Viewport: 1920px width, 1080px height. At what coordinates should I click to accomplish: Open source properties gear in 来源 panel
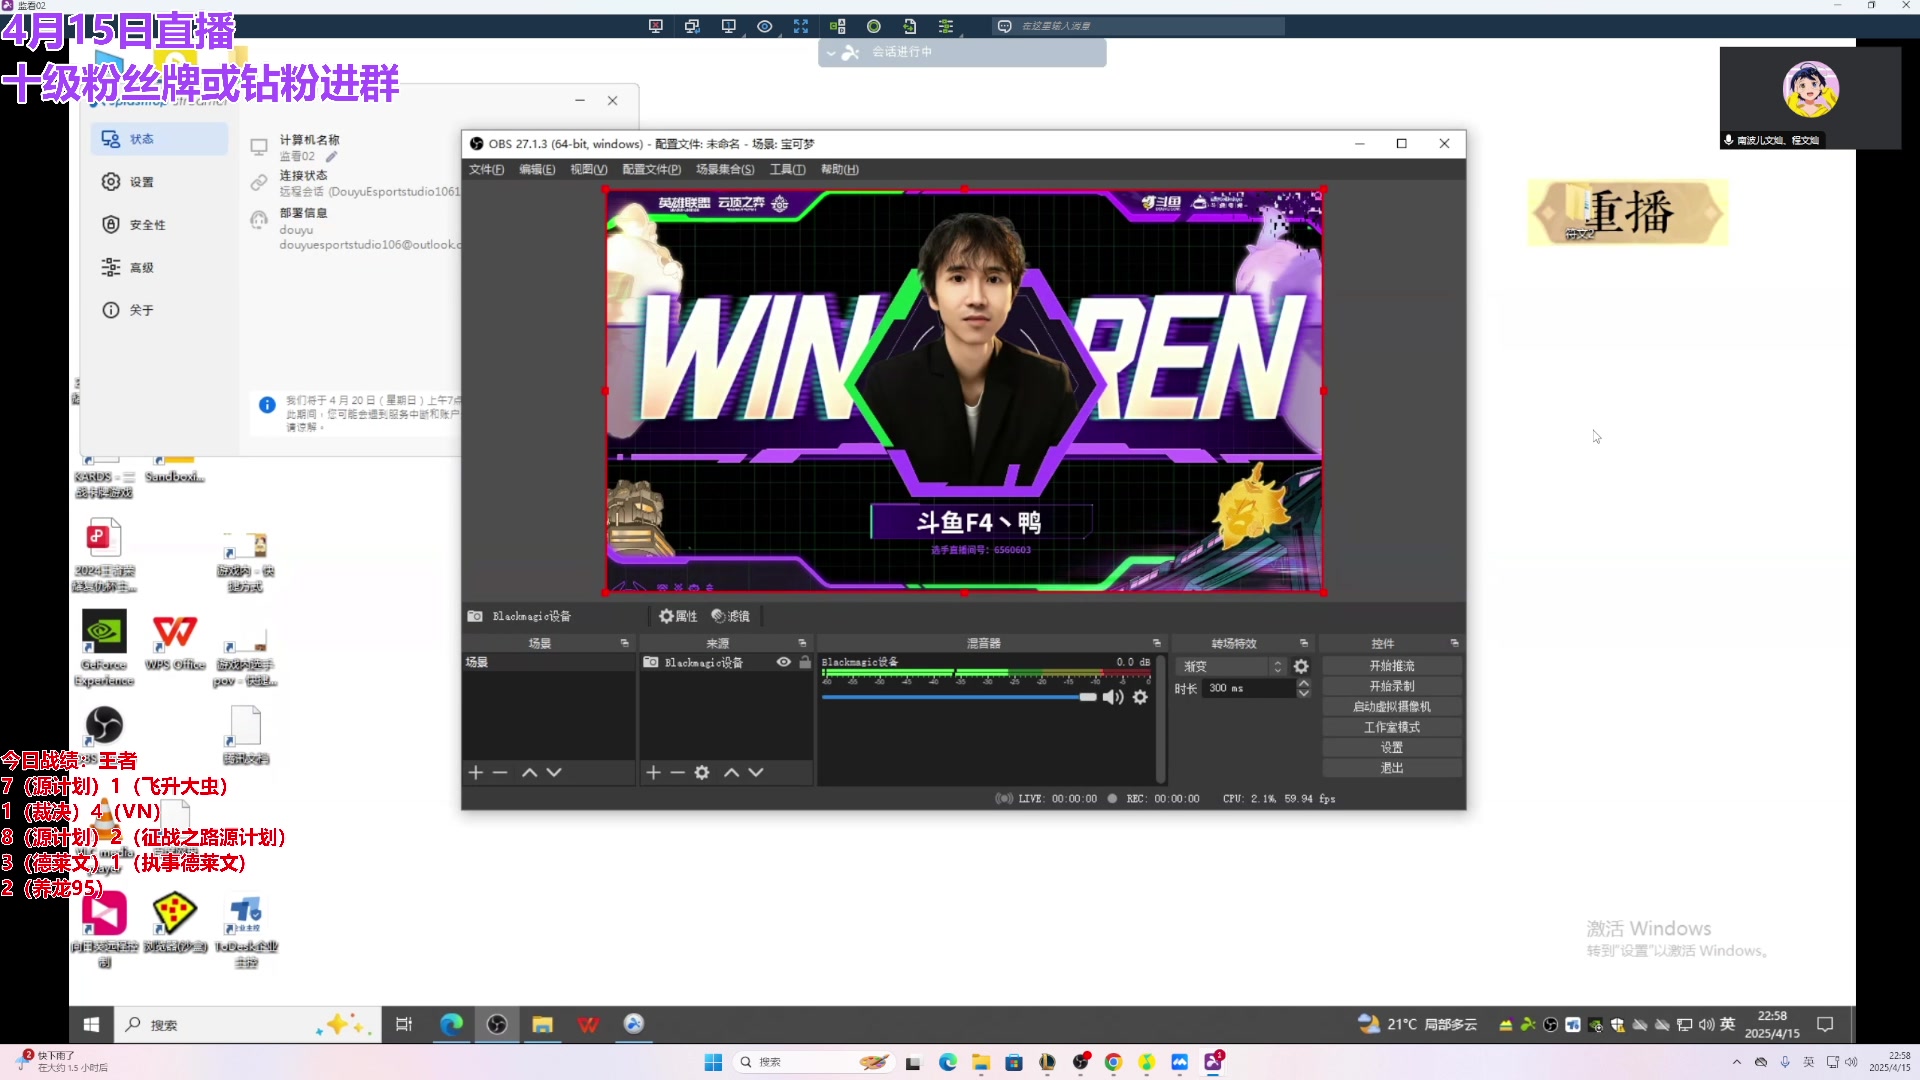pyautogui.click(x=702, y=772)
